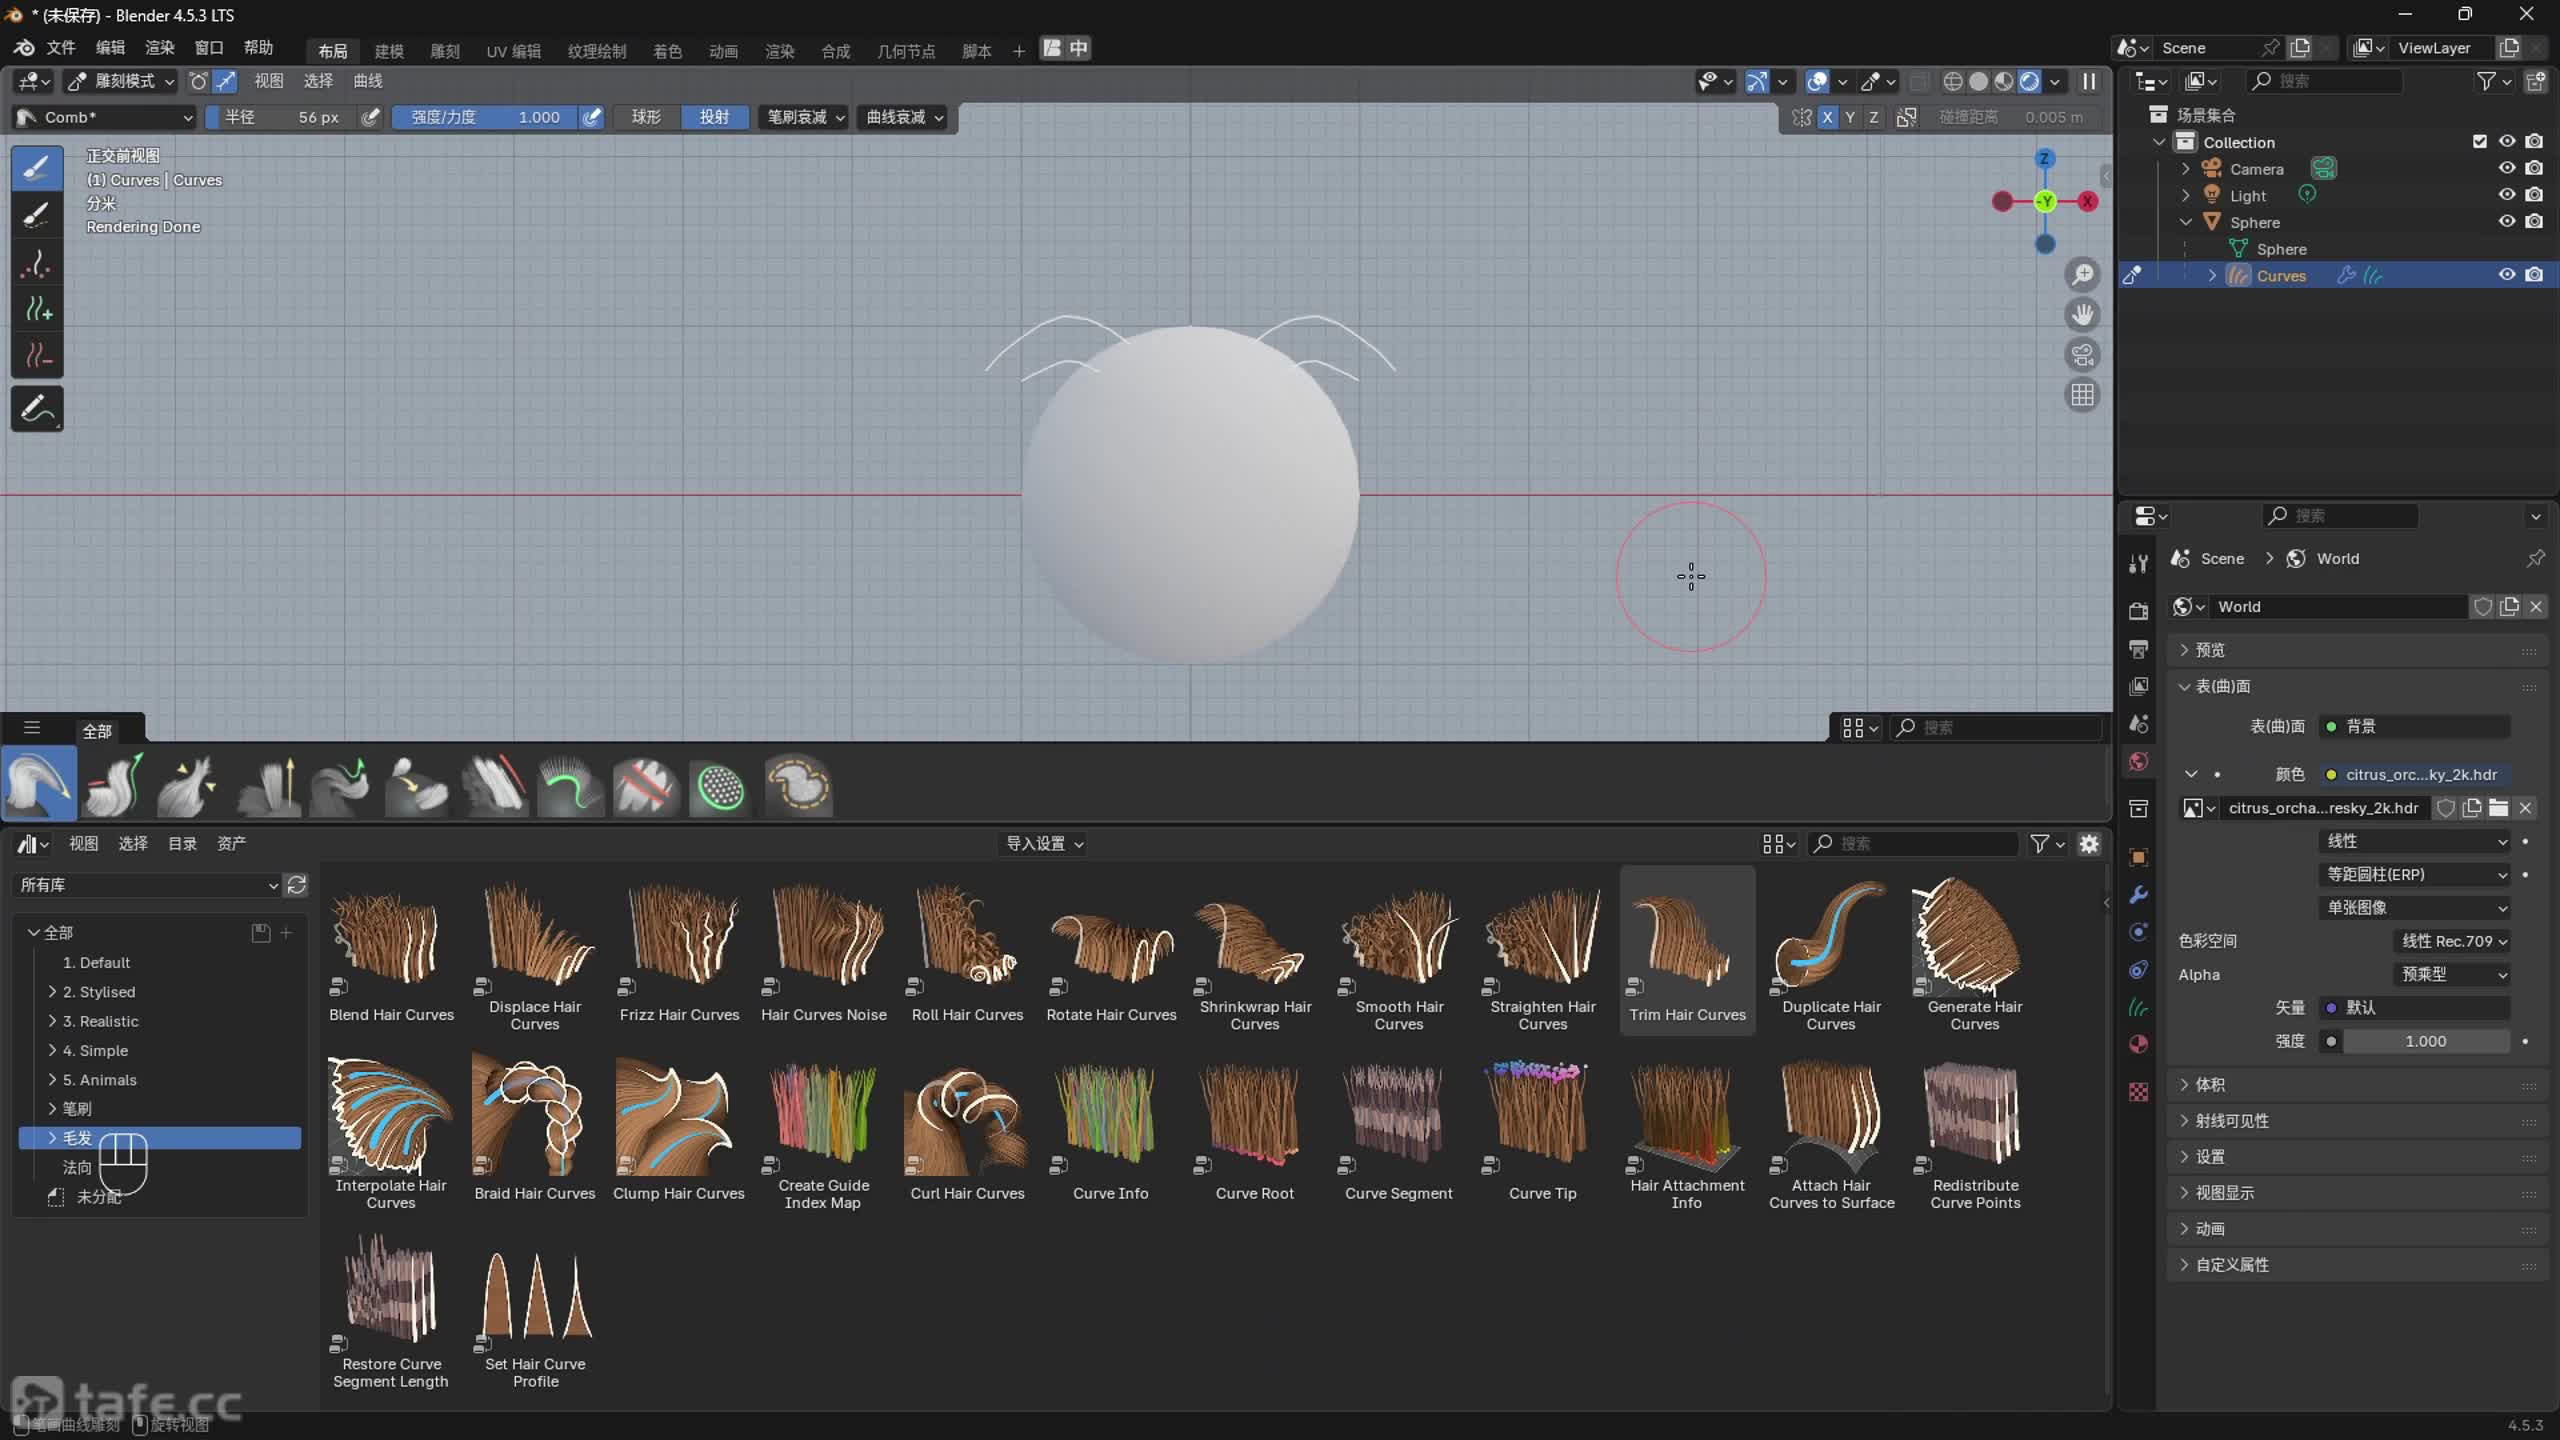
Task: Refresh the asset library list
Action: 296,885
